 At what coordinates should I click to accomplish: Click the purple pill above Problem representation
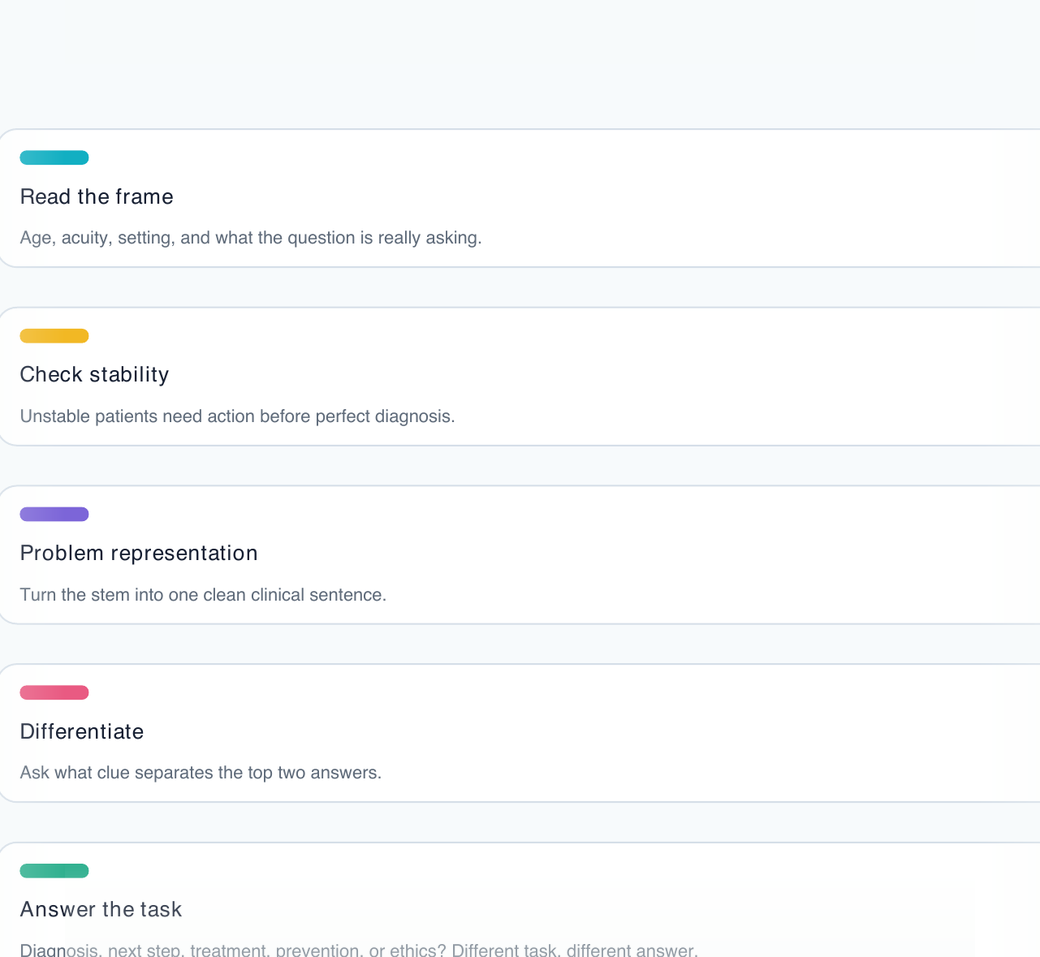(x=54, y=515)
